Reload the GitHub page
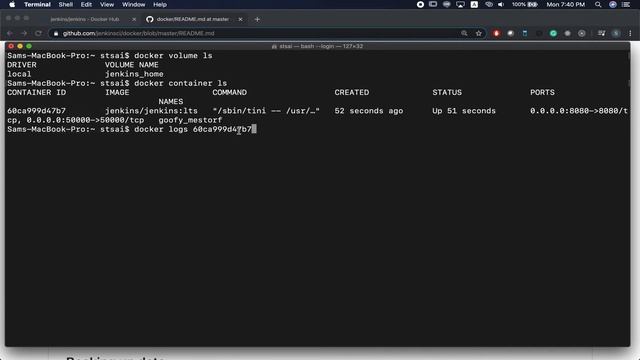640x360 pixels. pyautogui.click(x=38, y=33)
